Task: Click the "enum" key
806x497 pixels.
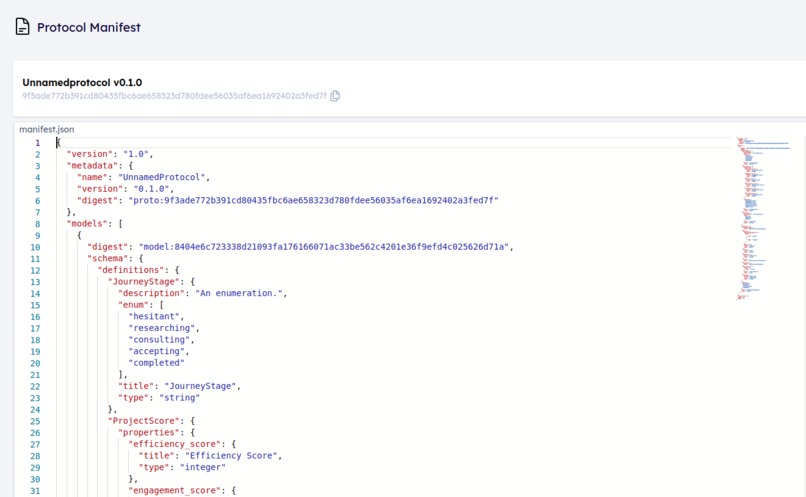Action: click(x=134, y=305)
